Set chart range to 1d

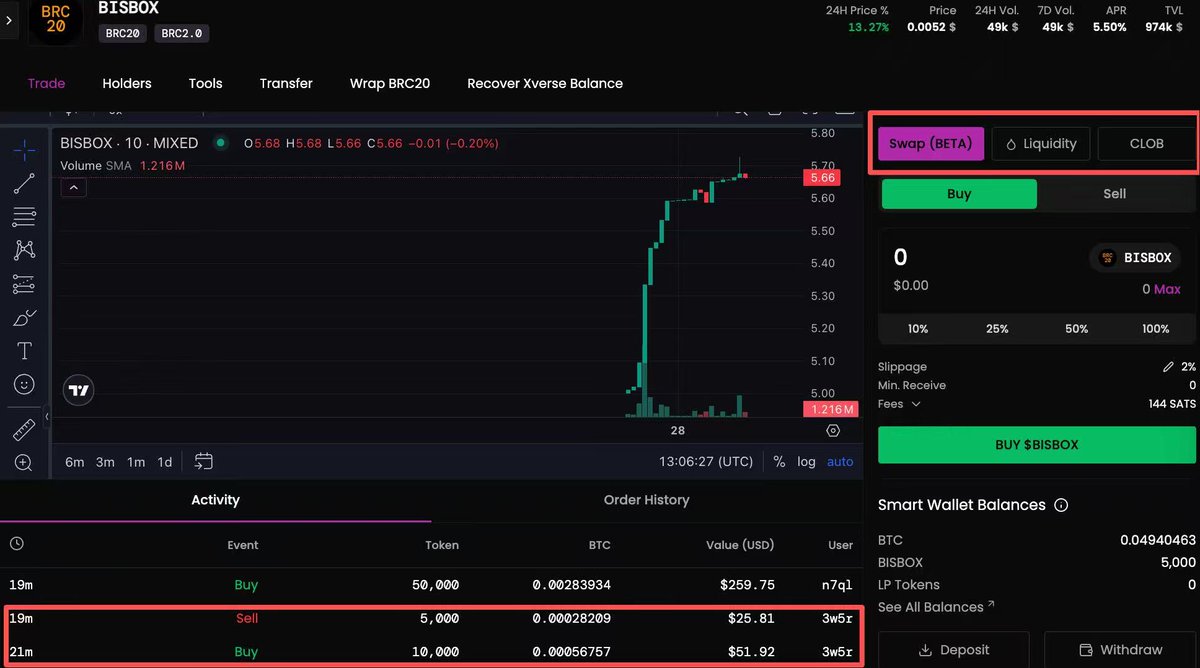(165, 462)
